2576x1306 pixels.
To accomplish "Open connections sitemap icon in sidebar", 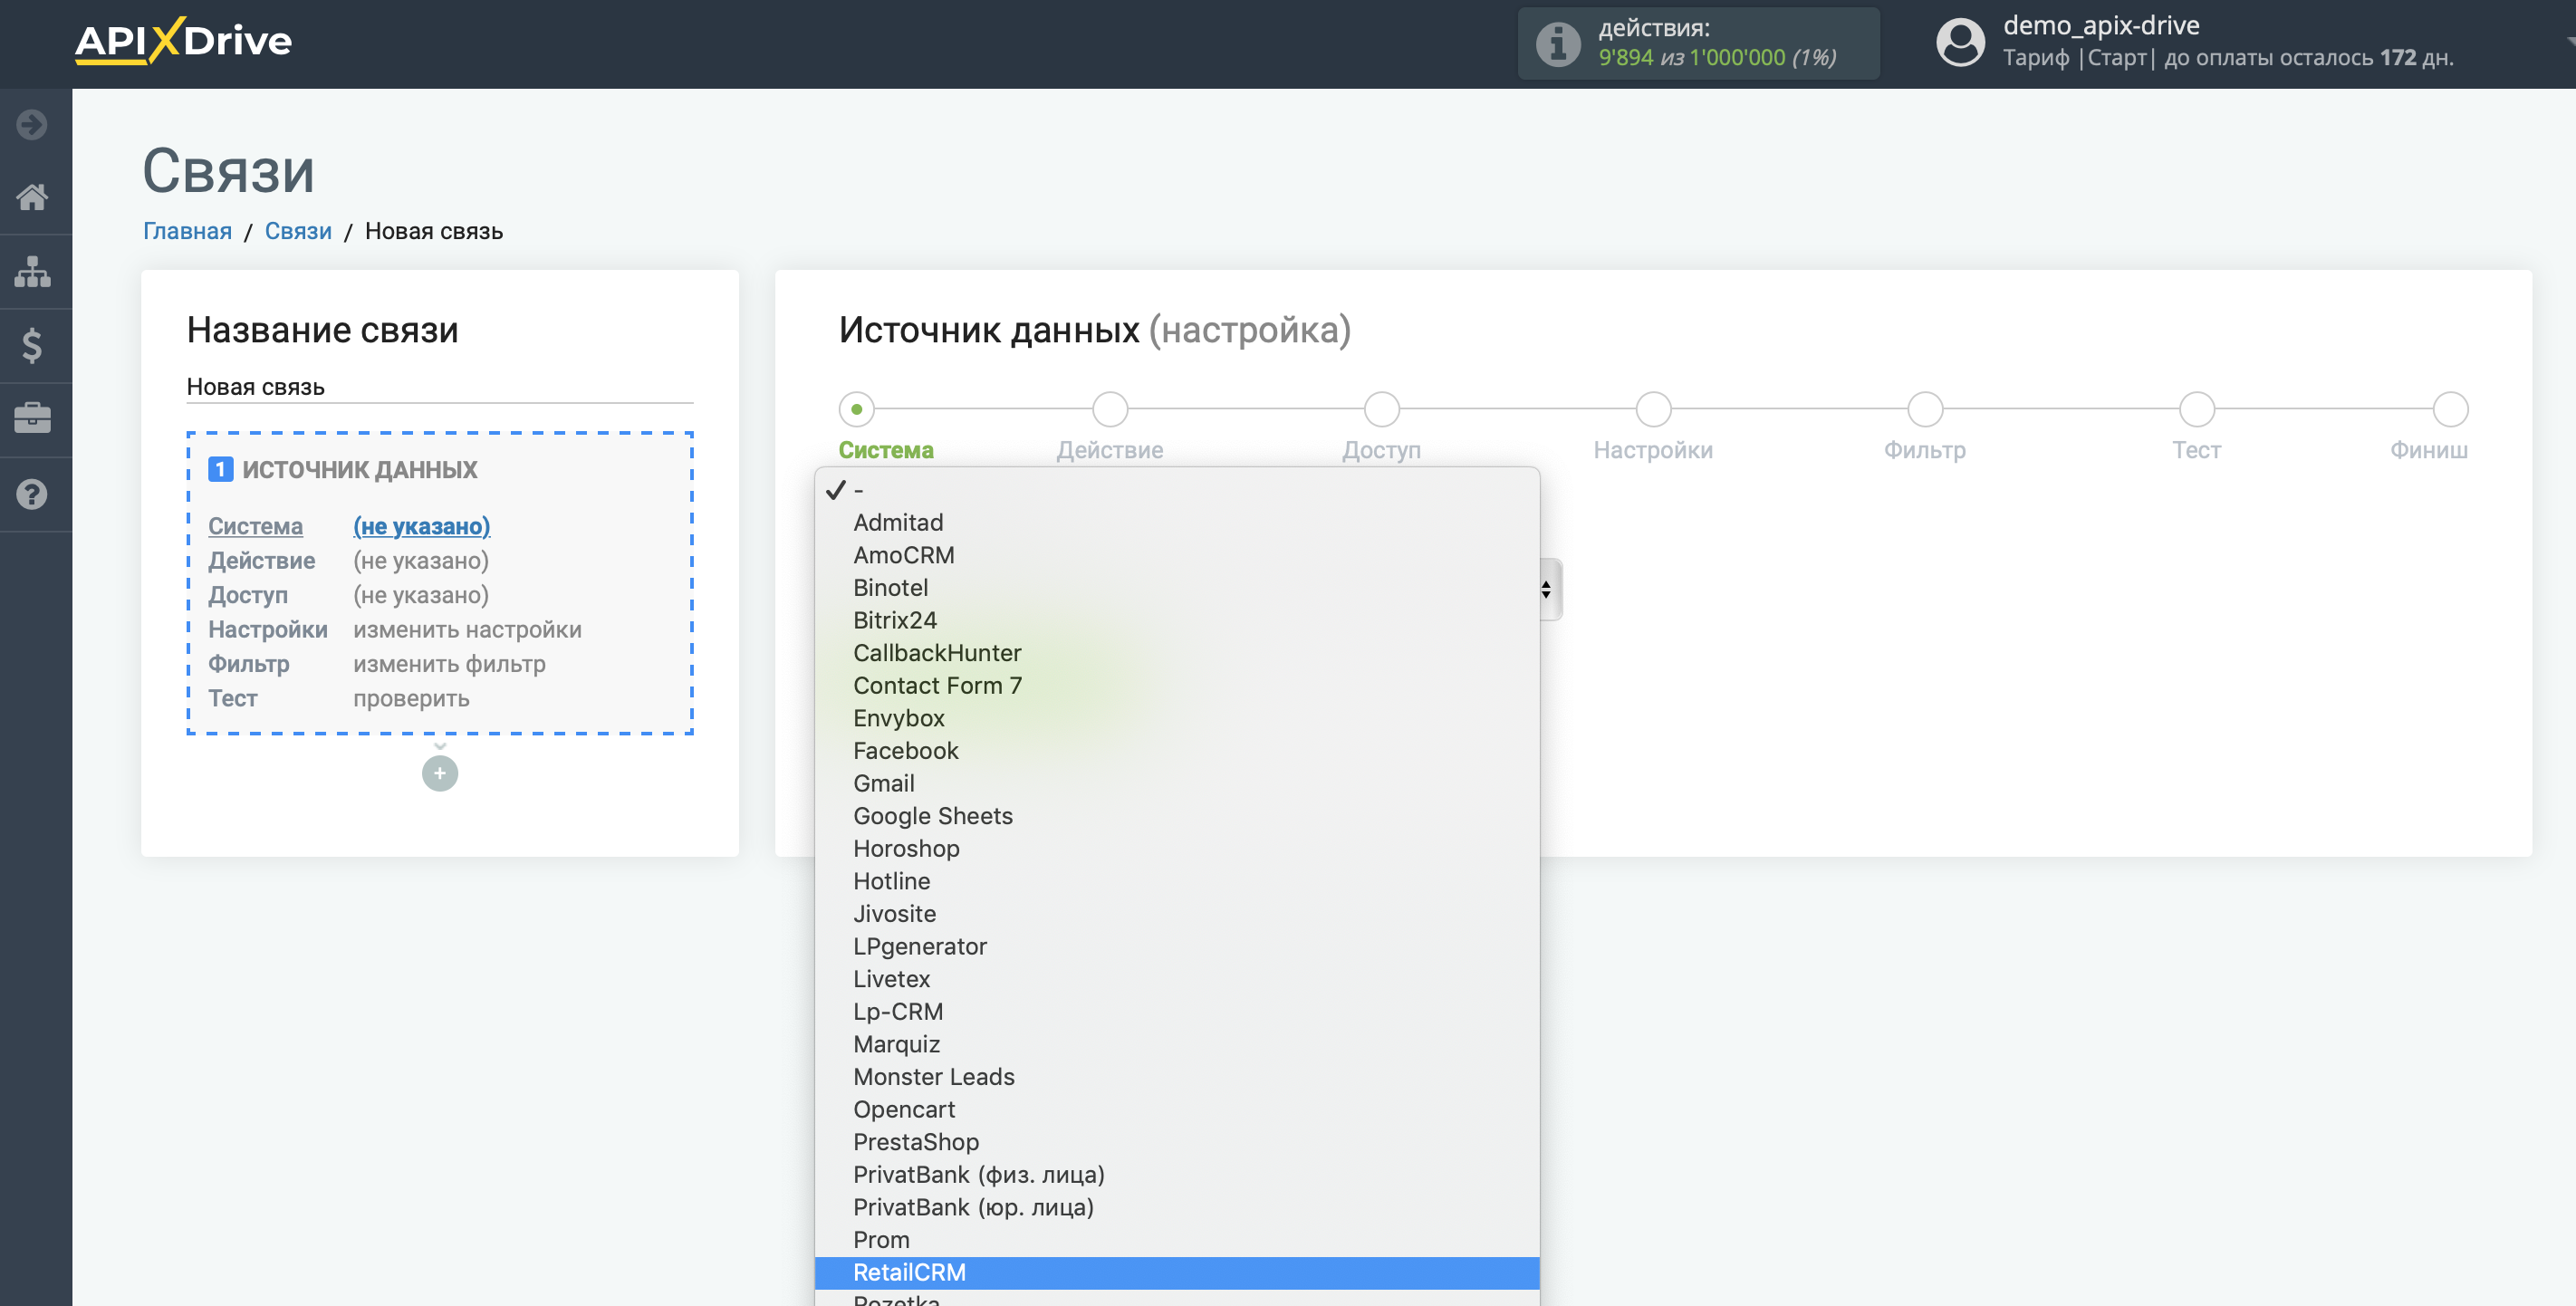I will point(32,271).
